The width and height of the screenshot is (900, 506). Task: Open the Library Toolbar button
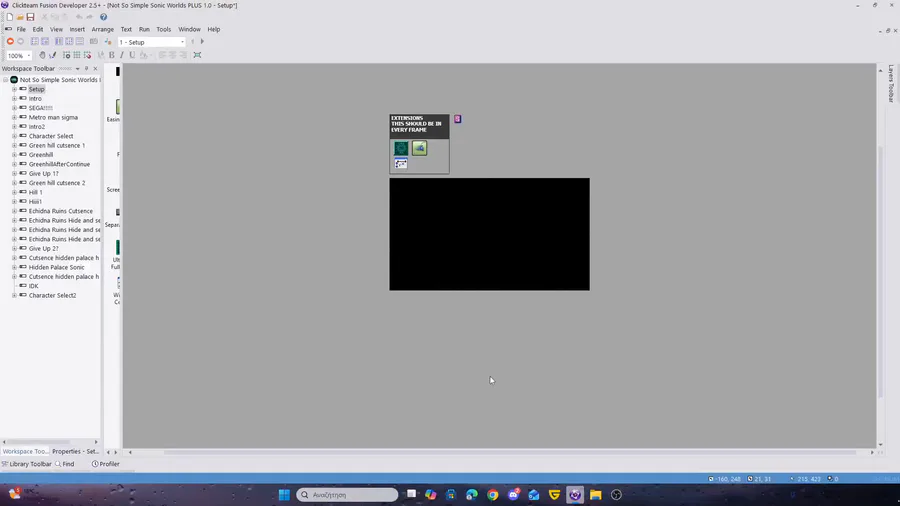tap(26, 464)
